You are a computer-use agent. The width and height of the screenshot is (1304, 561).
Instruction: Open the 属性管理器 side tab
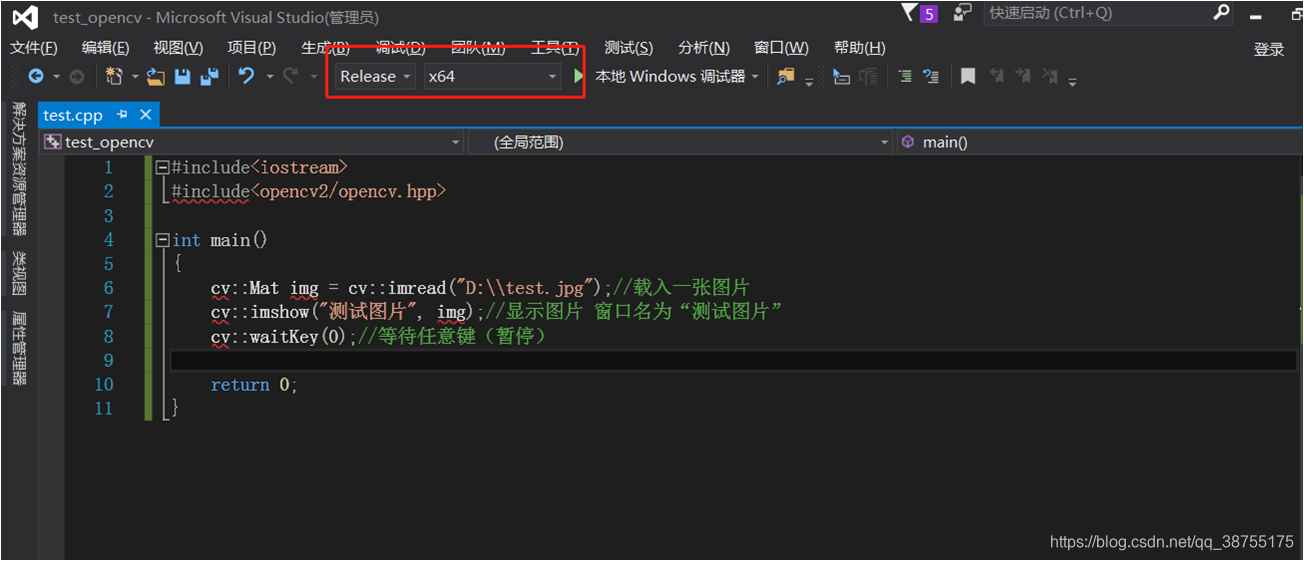coord(18,348)
